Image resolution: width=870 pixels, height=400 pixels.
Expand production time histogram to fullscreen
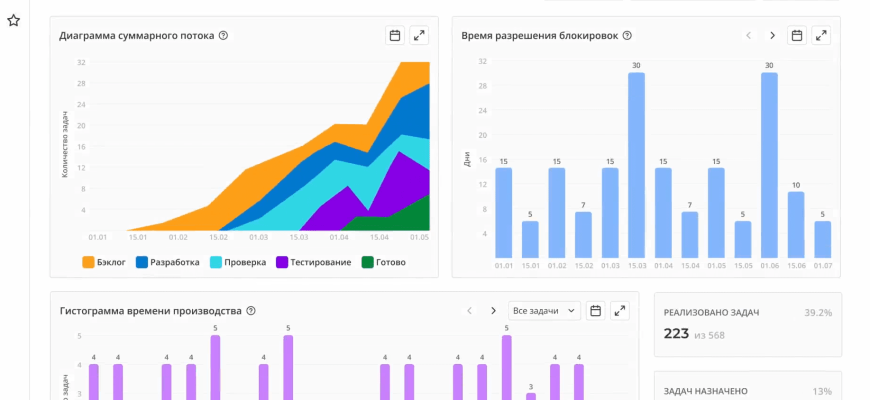coord(620,311)
